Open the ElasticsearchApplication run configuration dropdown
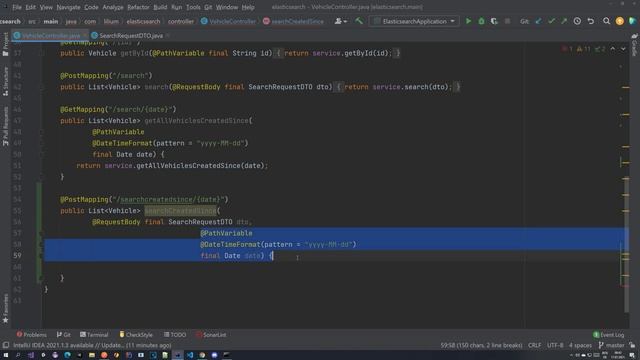The height and width of the screenshot is (360, 640). click(x=414, y=21)
